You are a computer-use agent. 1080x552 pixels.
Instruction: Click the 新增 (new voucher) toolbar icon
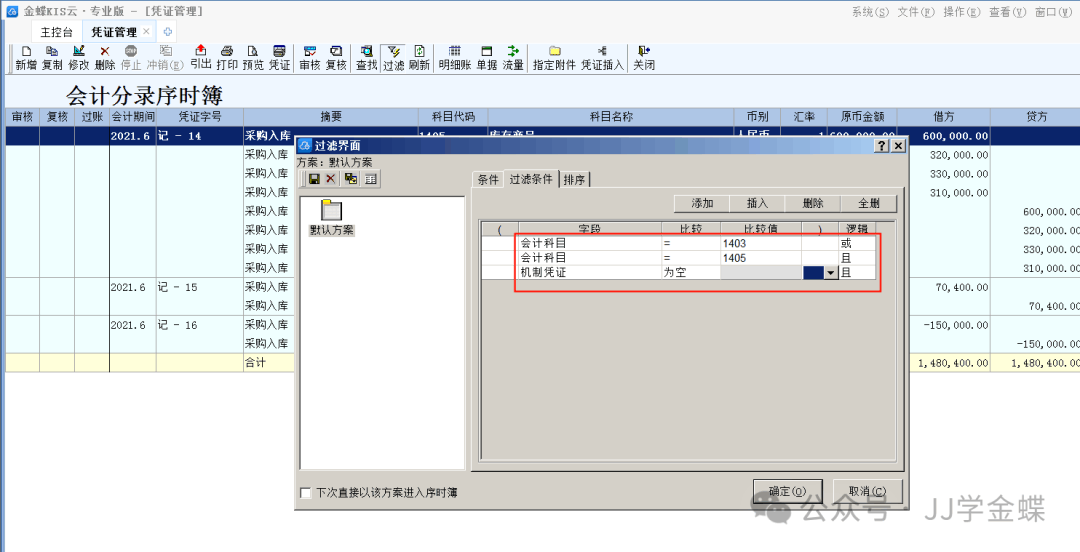pos(26,57)
